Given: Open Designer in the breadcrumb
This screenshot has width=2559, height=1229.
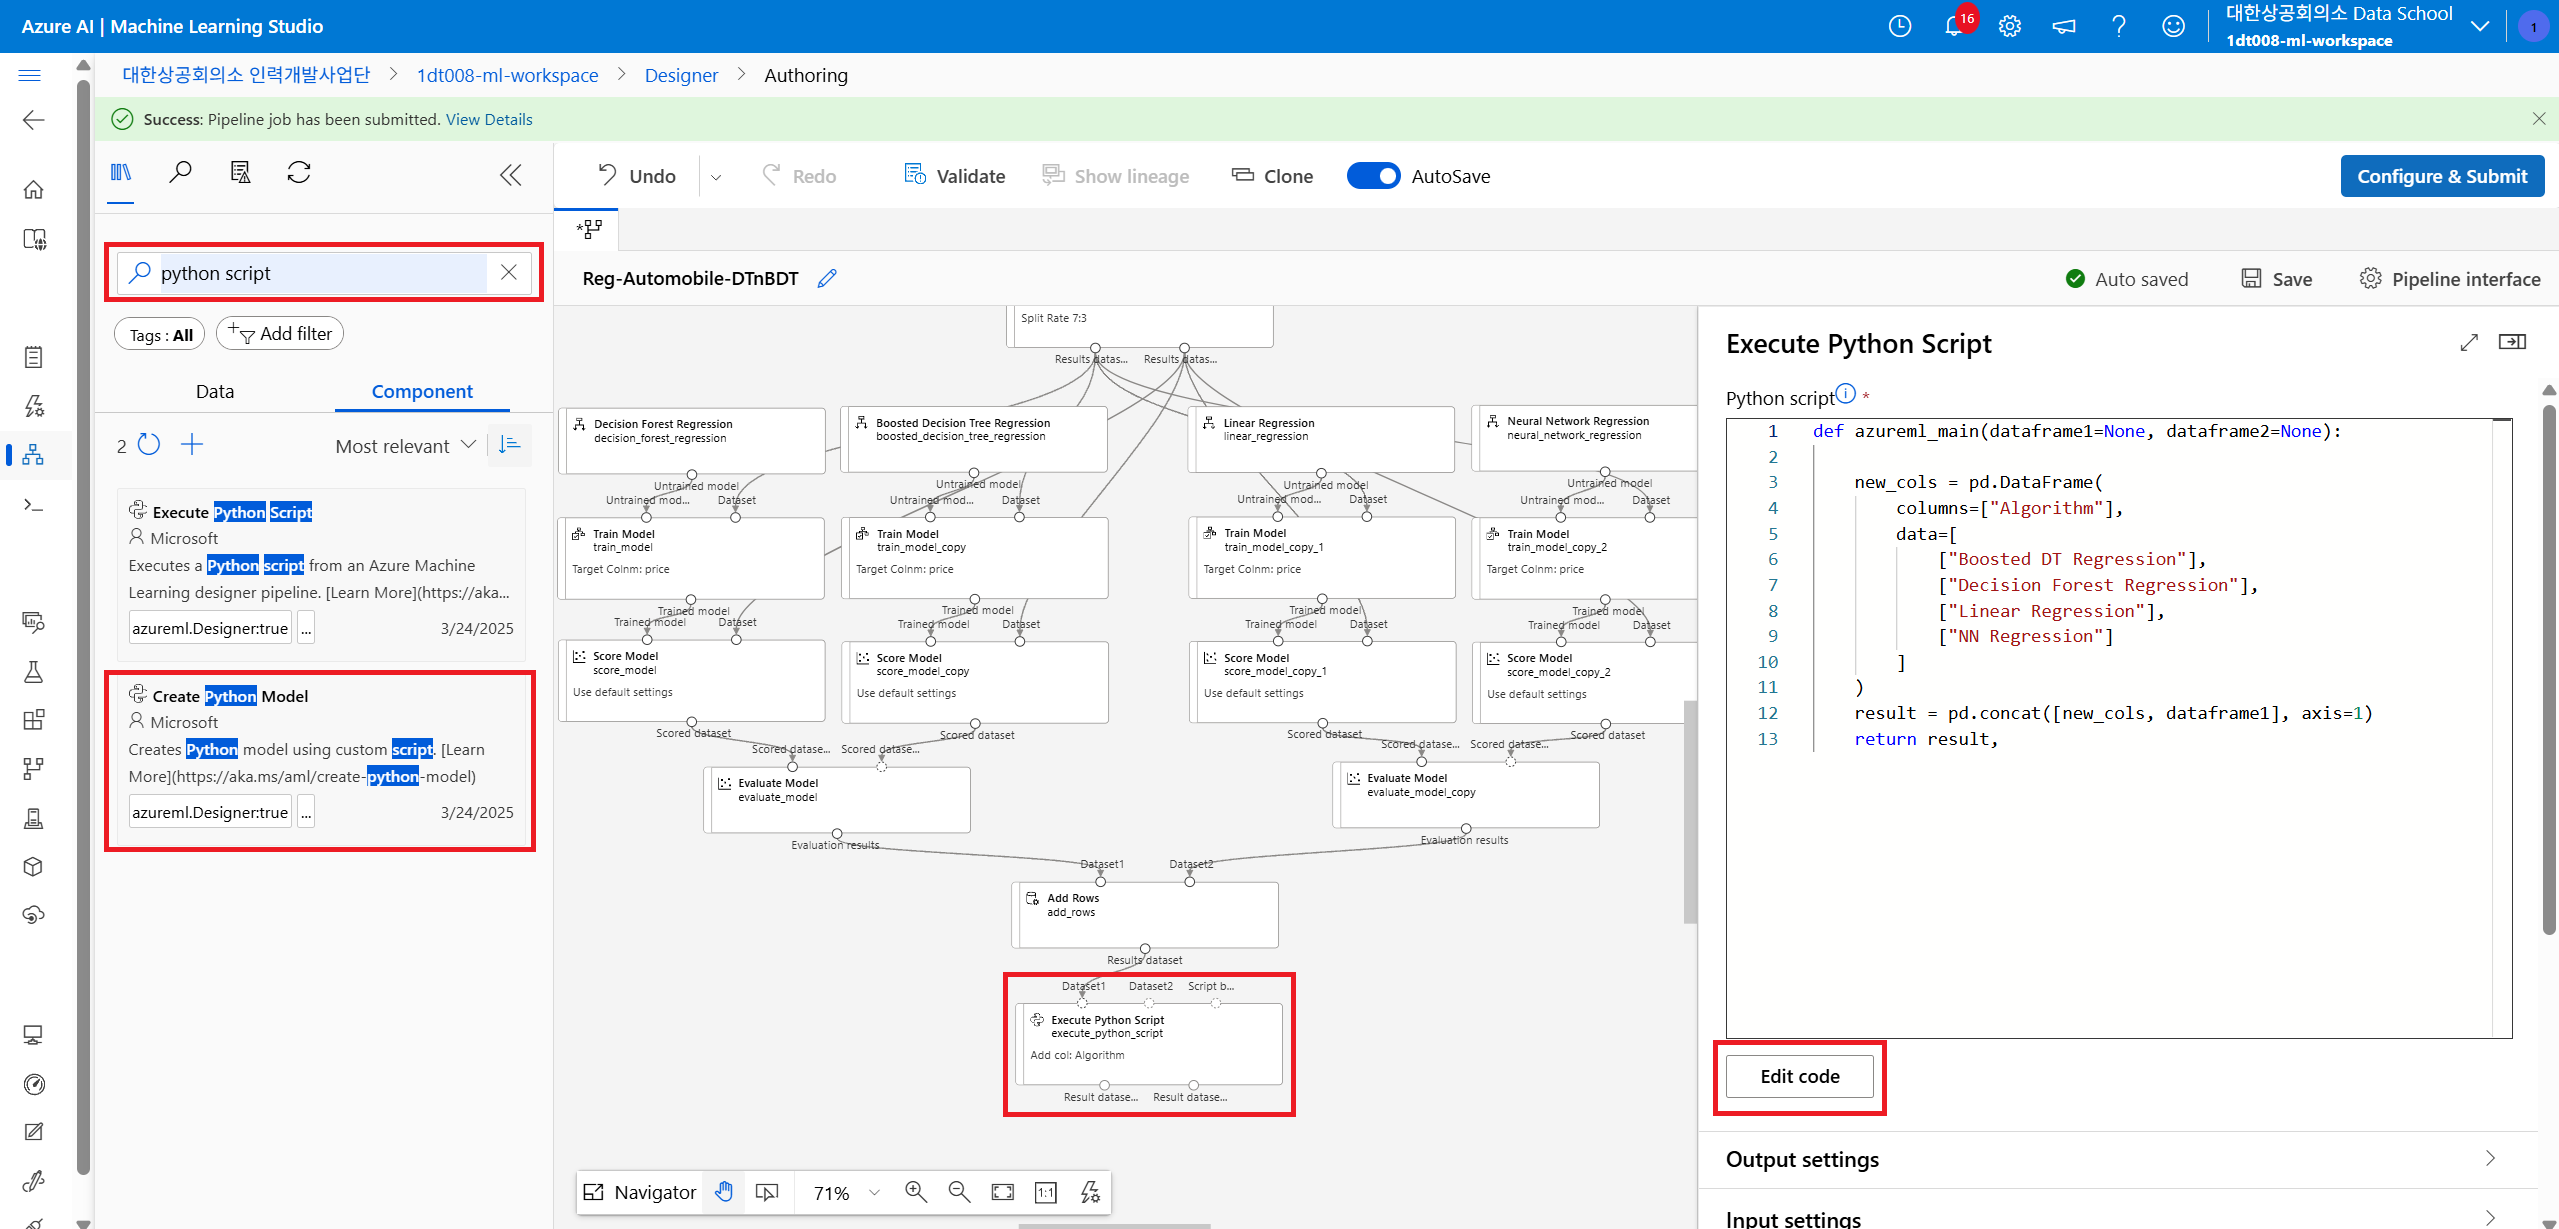Looking at the screenshot, I should [x=681, y=75].
